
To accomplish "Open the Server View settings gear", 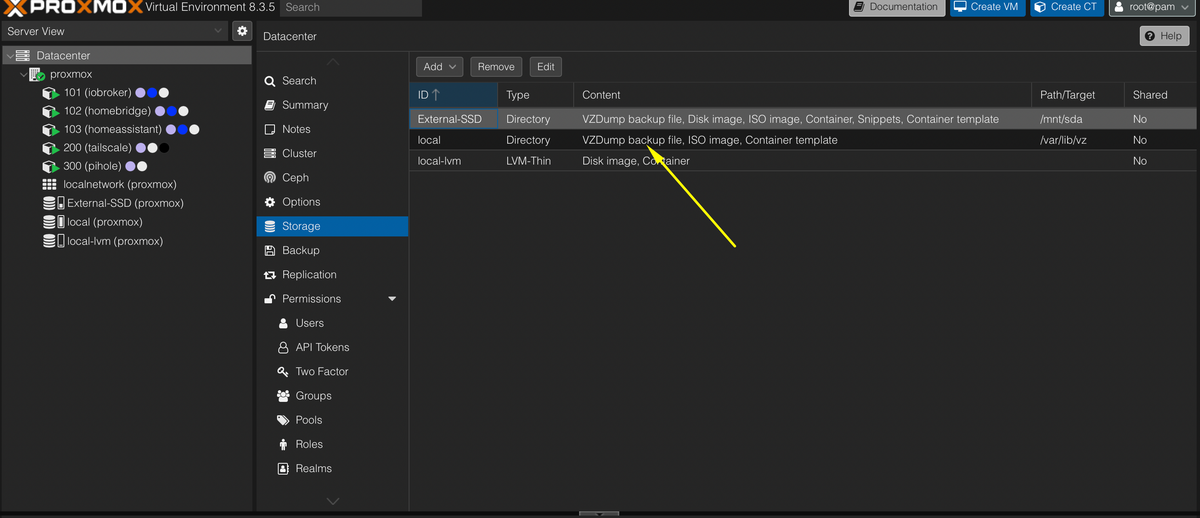I will pos(241,31).
